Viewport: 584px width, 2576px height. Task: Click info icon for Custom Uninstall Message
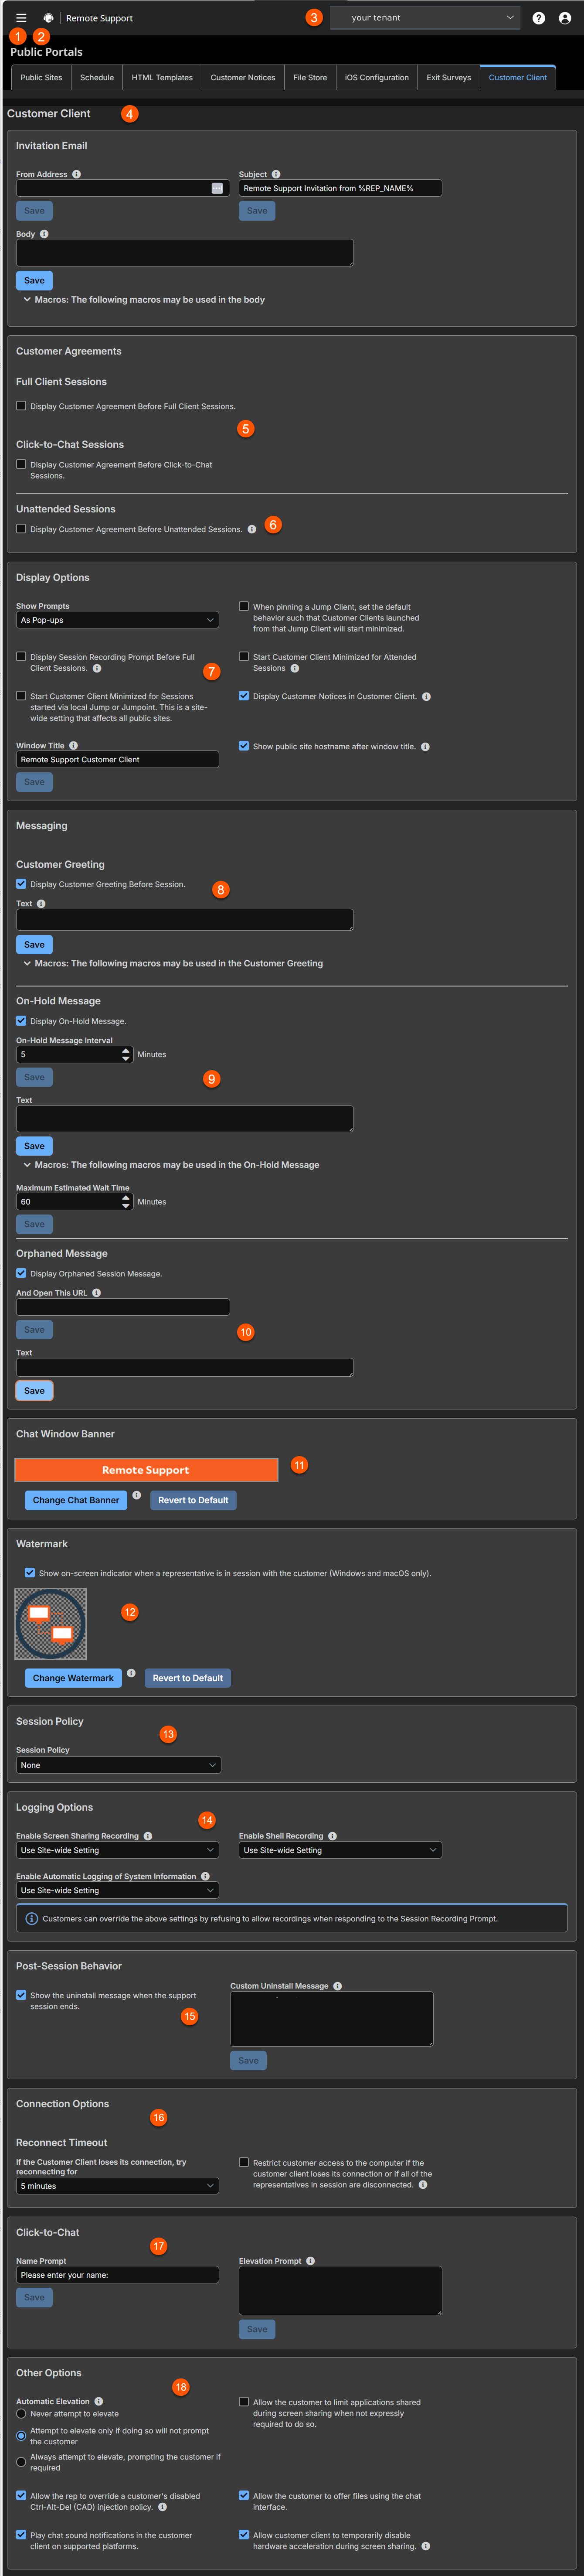tap(337, 1986)
